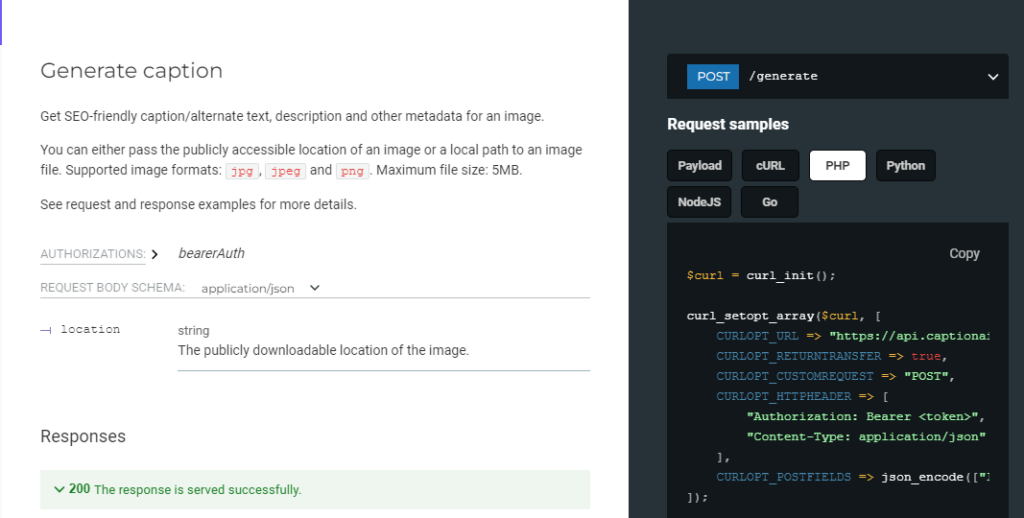Copy the PHP code sample
The height and width of the screenshot is (518, 1024).
964,254
